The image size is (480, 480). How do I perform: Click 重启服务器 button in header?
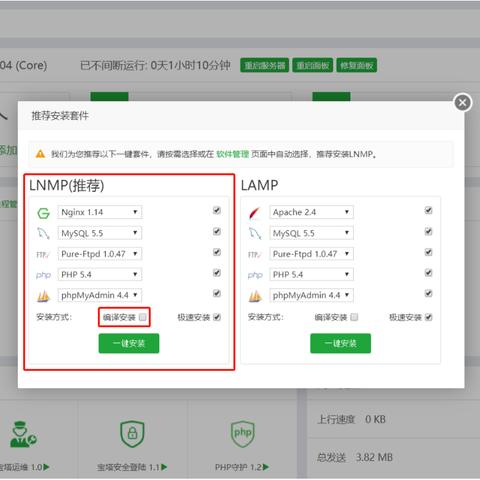[x=265, y=65]
